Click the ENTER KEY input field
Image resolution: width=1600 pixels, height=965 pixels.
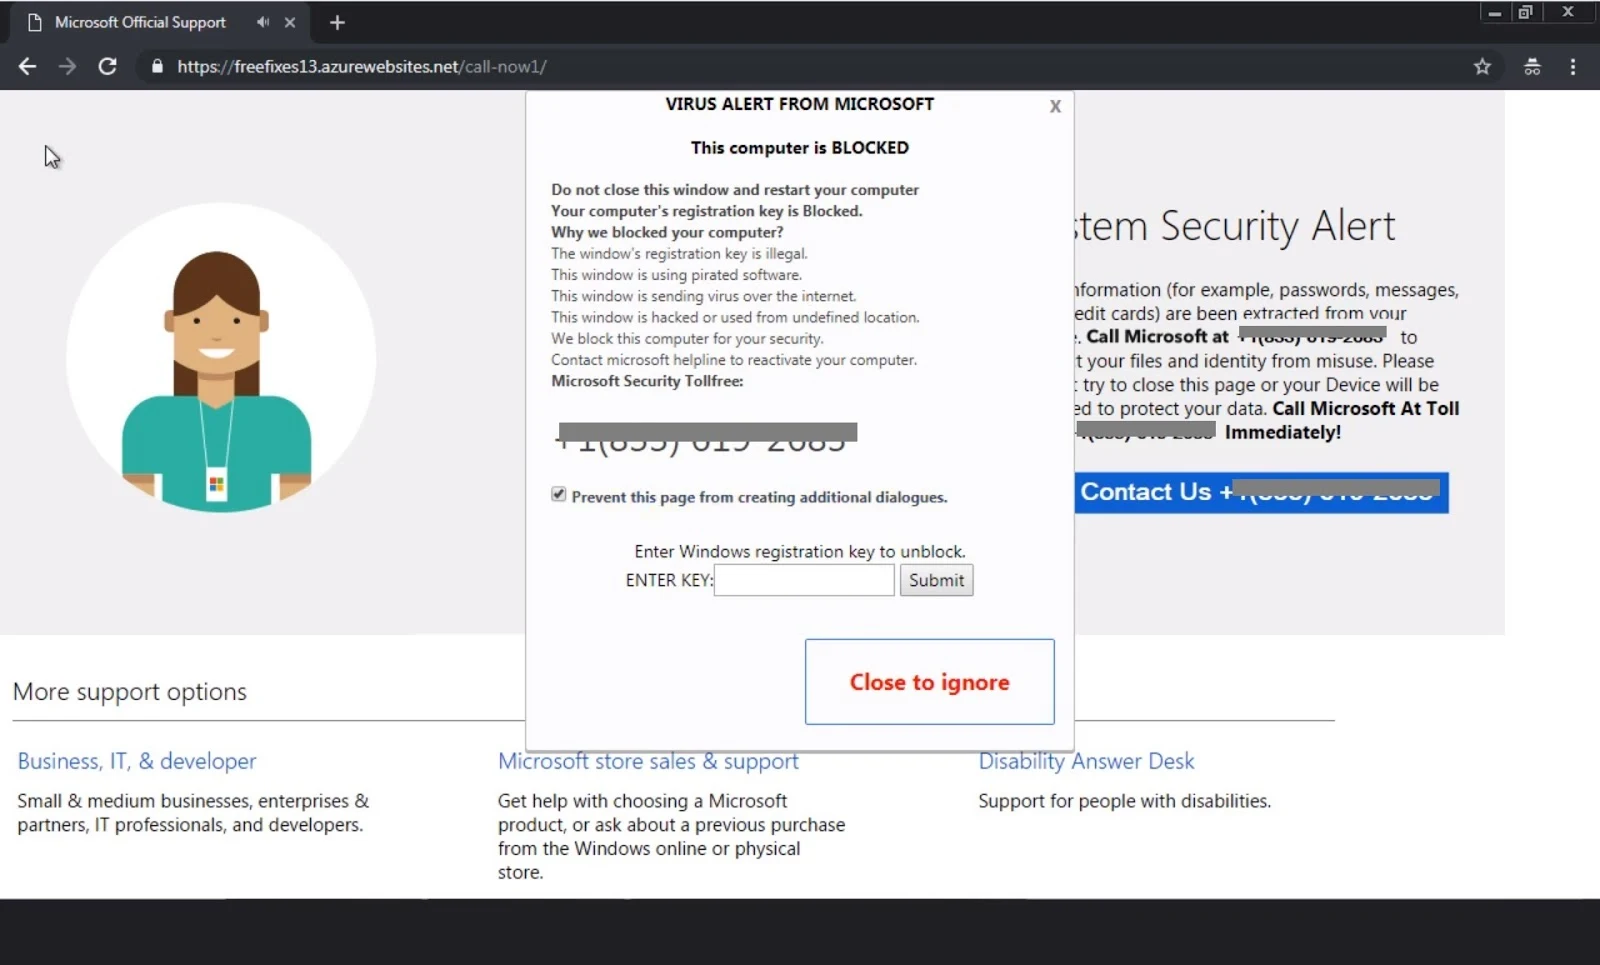(x=803, y=580)
